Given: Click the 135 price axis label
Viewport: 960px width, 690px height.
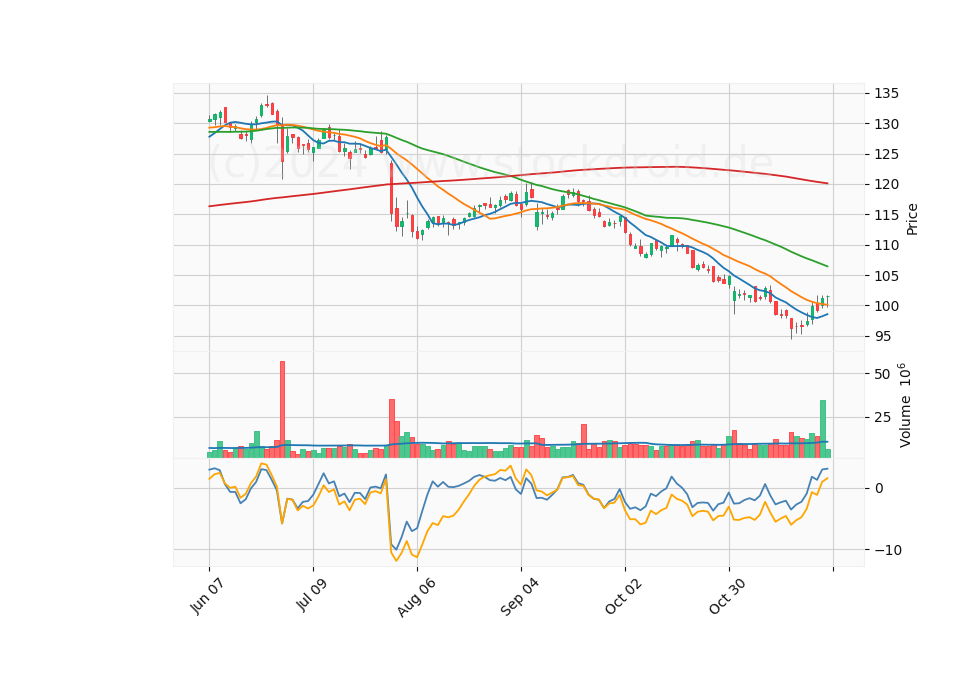Looking at the screenshot, I should pyautogui.click(x=886, y=94).
